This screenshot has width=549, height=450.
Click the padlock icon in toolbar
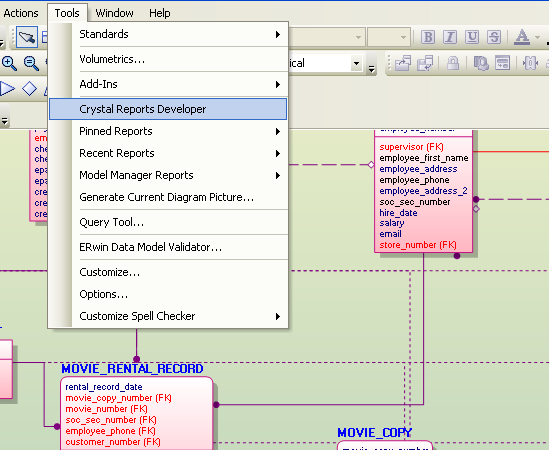(453, 63)
